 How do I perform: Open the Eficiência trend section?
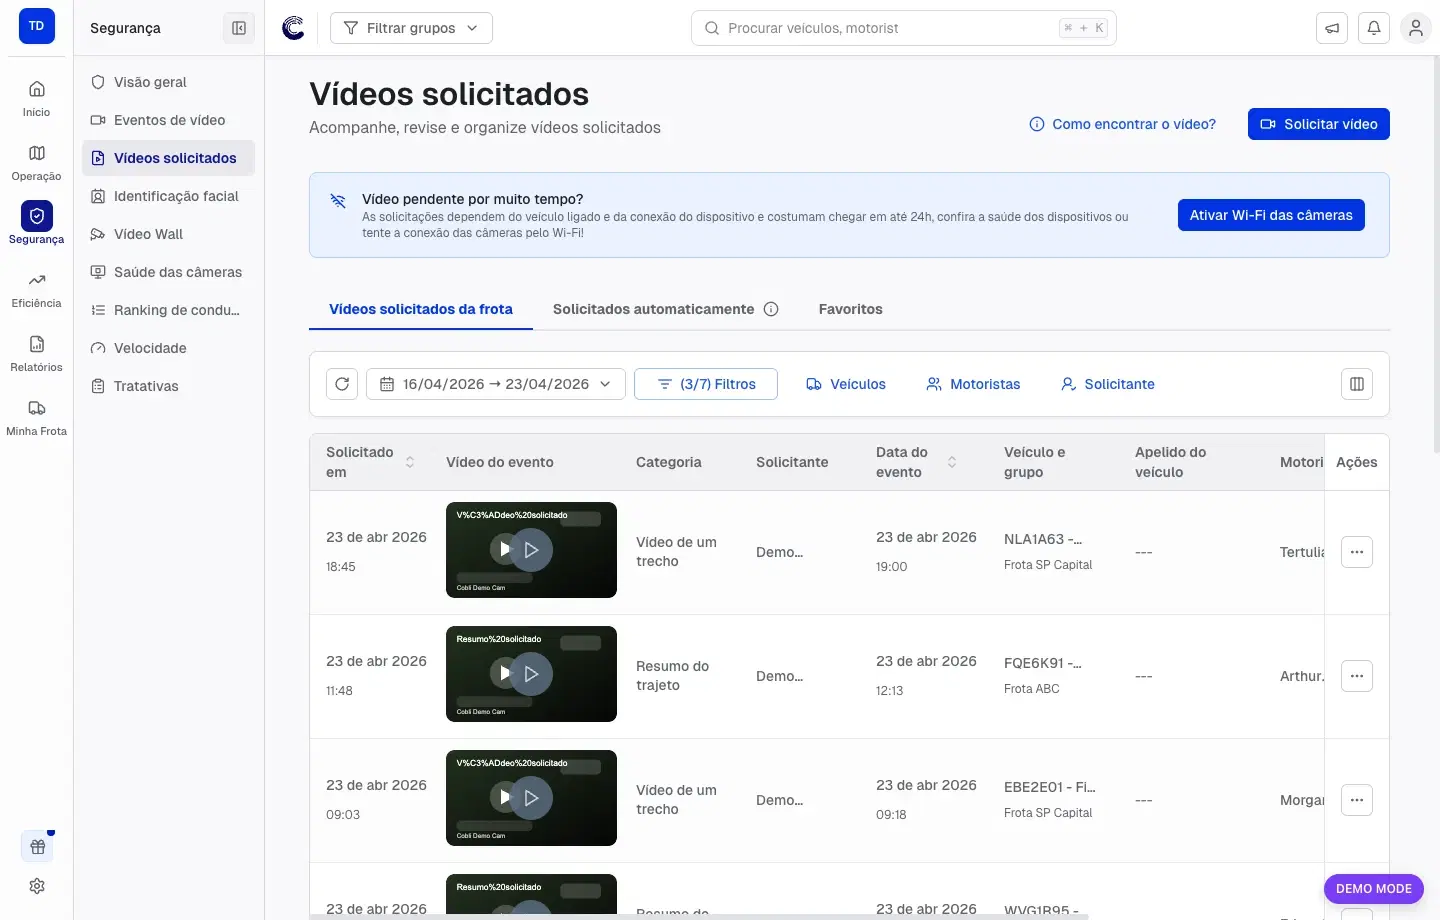click(36, 290)
